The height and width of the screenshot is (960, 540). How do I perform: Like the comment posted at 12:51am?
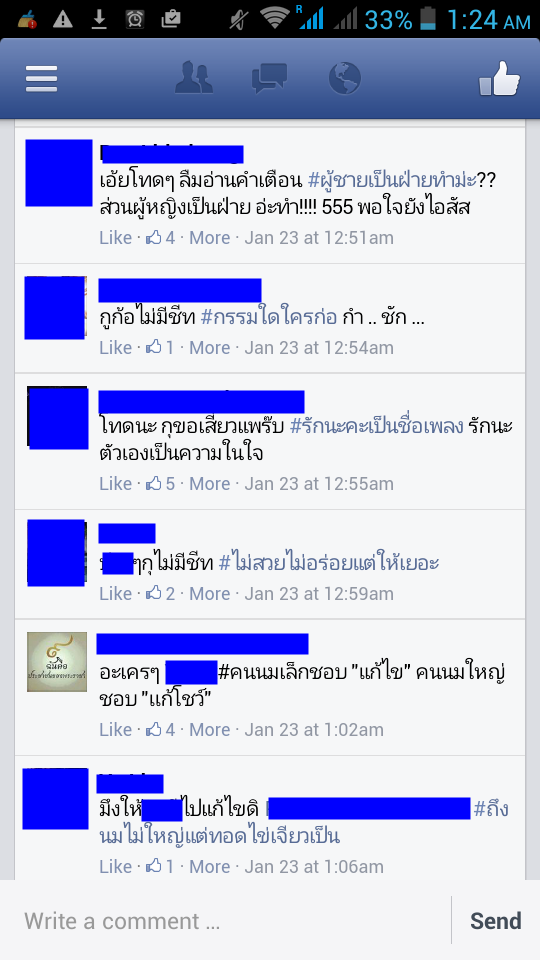(116, 238)
